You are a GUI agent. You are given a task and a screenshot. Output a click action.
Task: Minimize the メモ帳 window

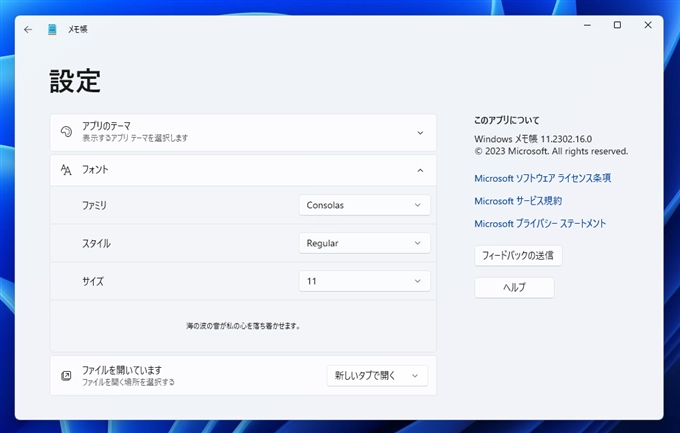tap(587, 26)
